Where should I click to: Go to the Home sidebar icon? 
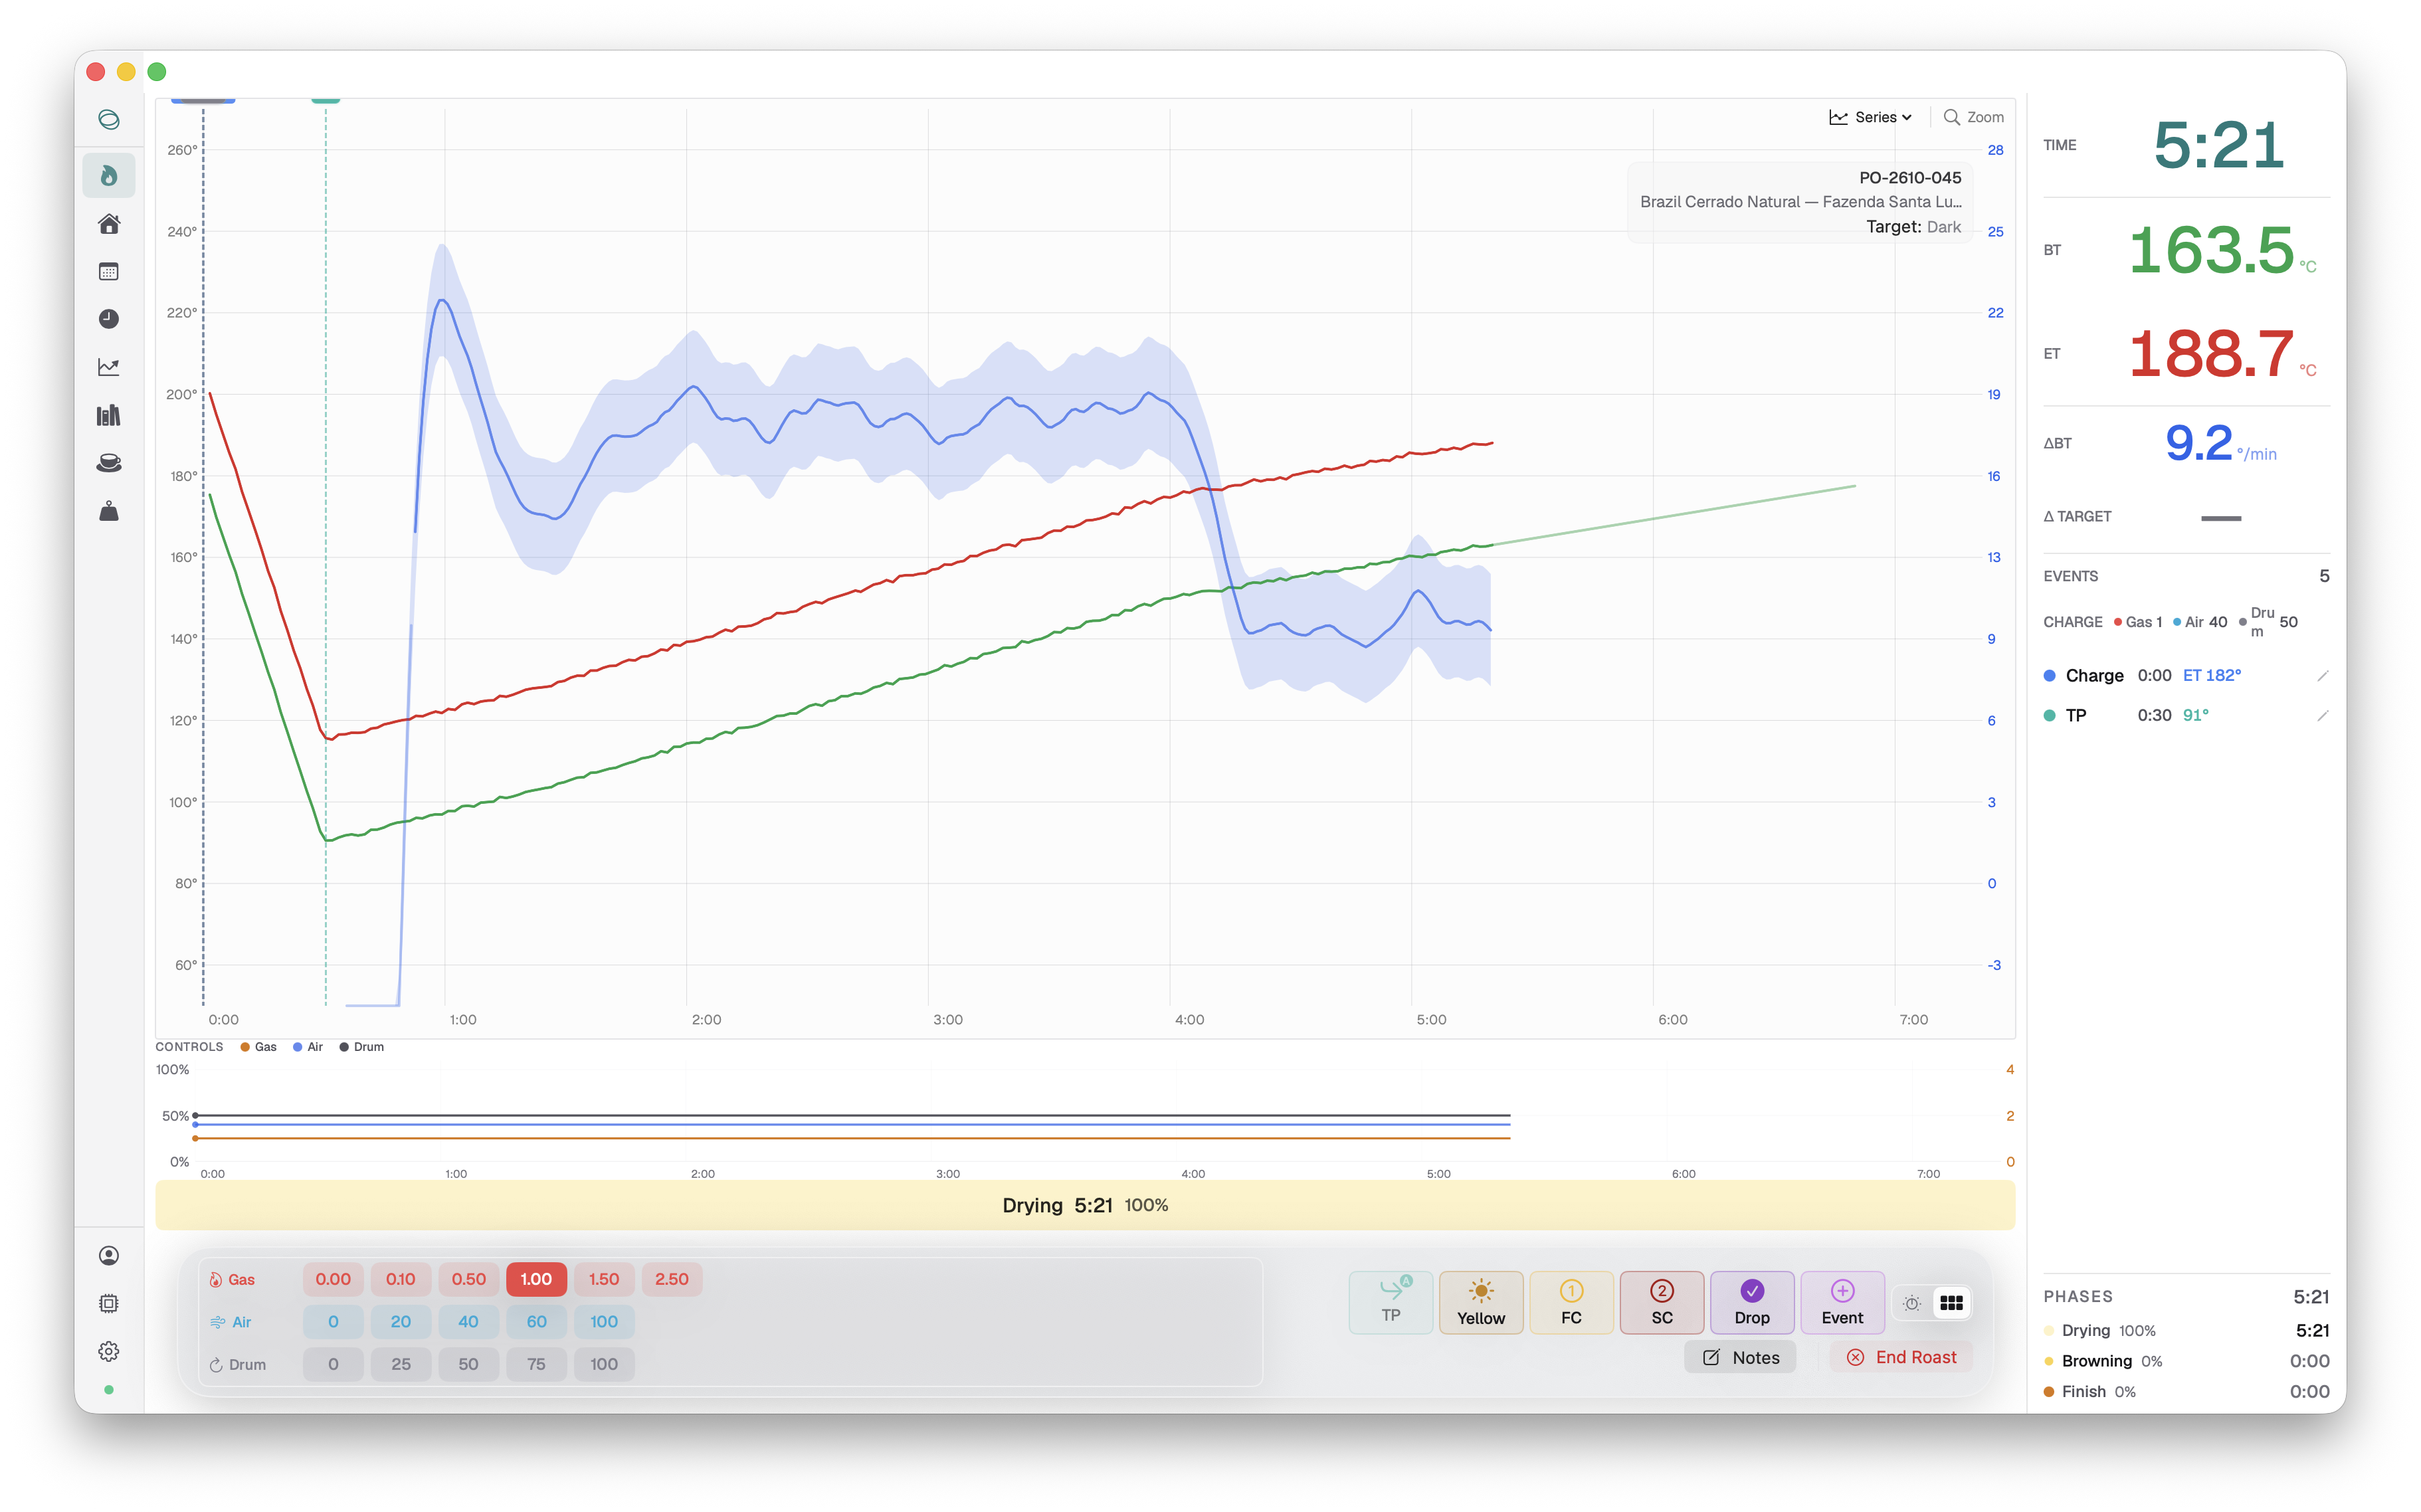[x=109, y=224]
